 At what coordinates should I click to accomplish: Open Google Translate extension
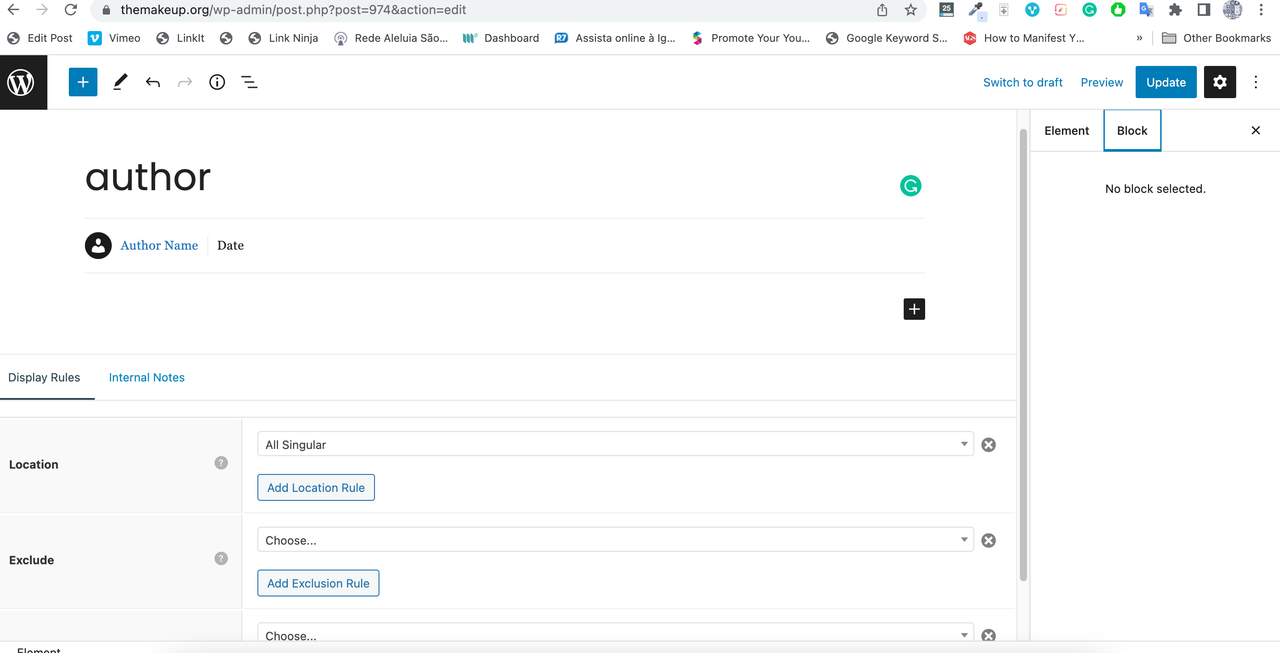1147,10
